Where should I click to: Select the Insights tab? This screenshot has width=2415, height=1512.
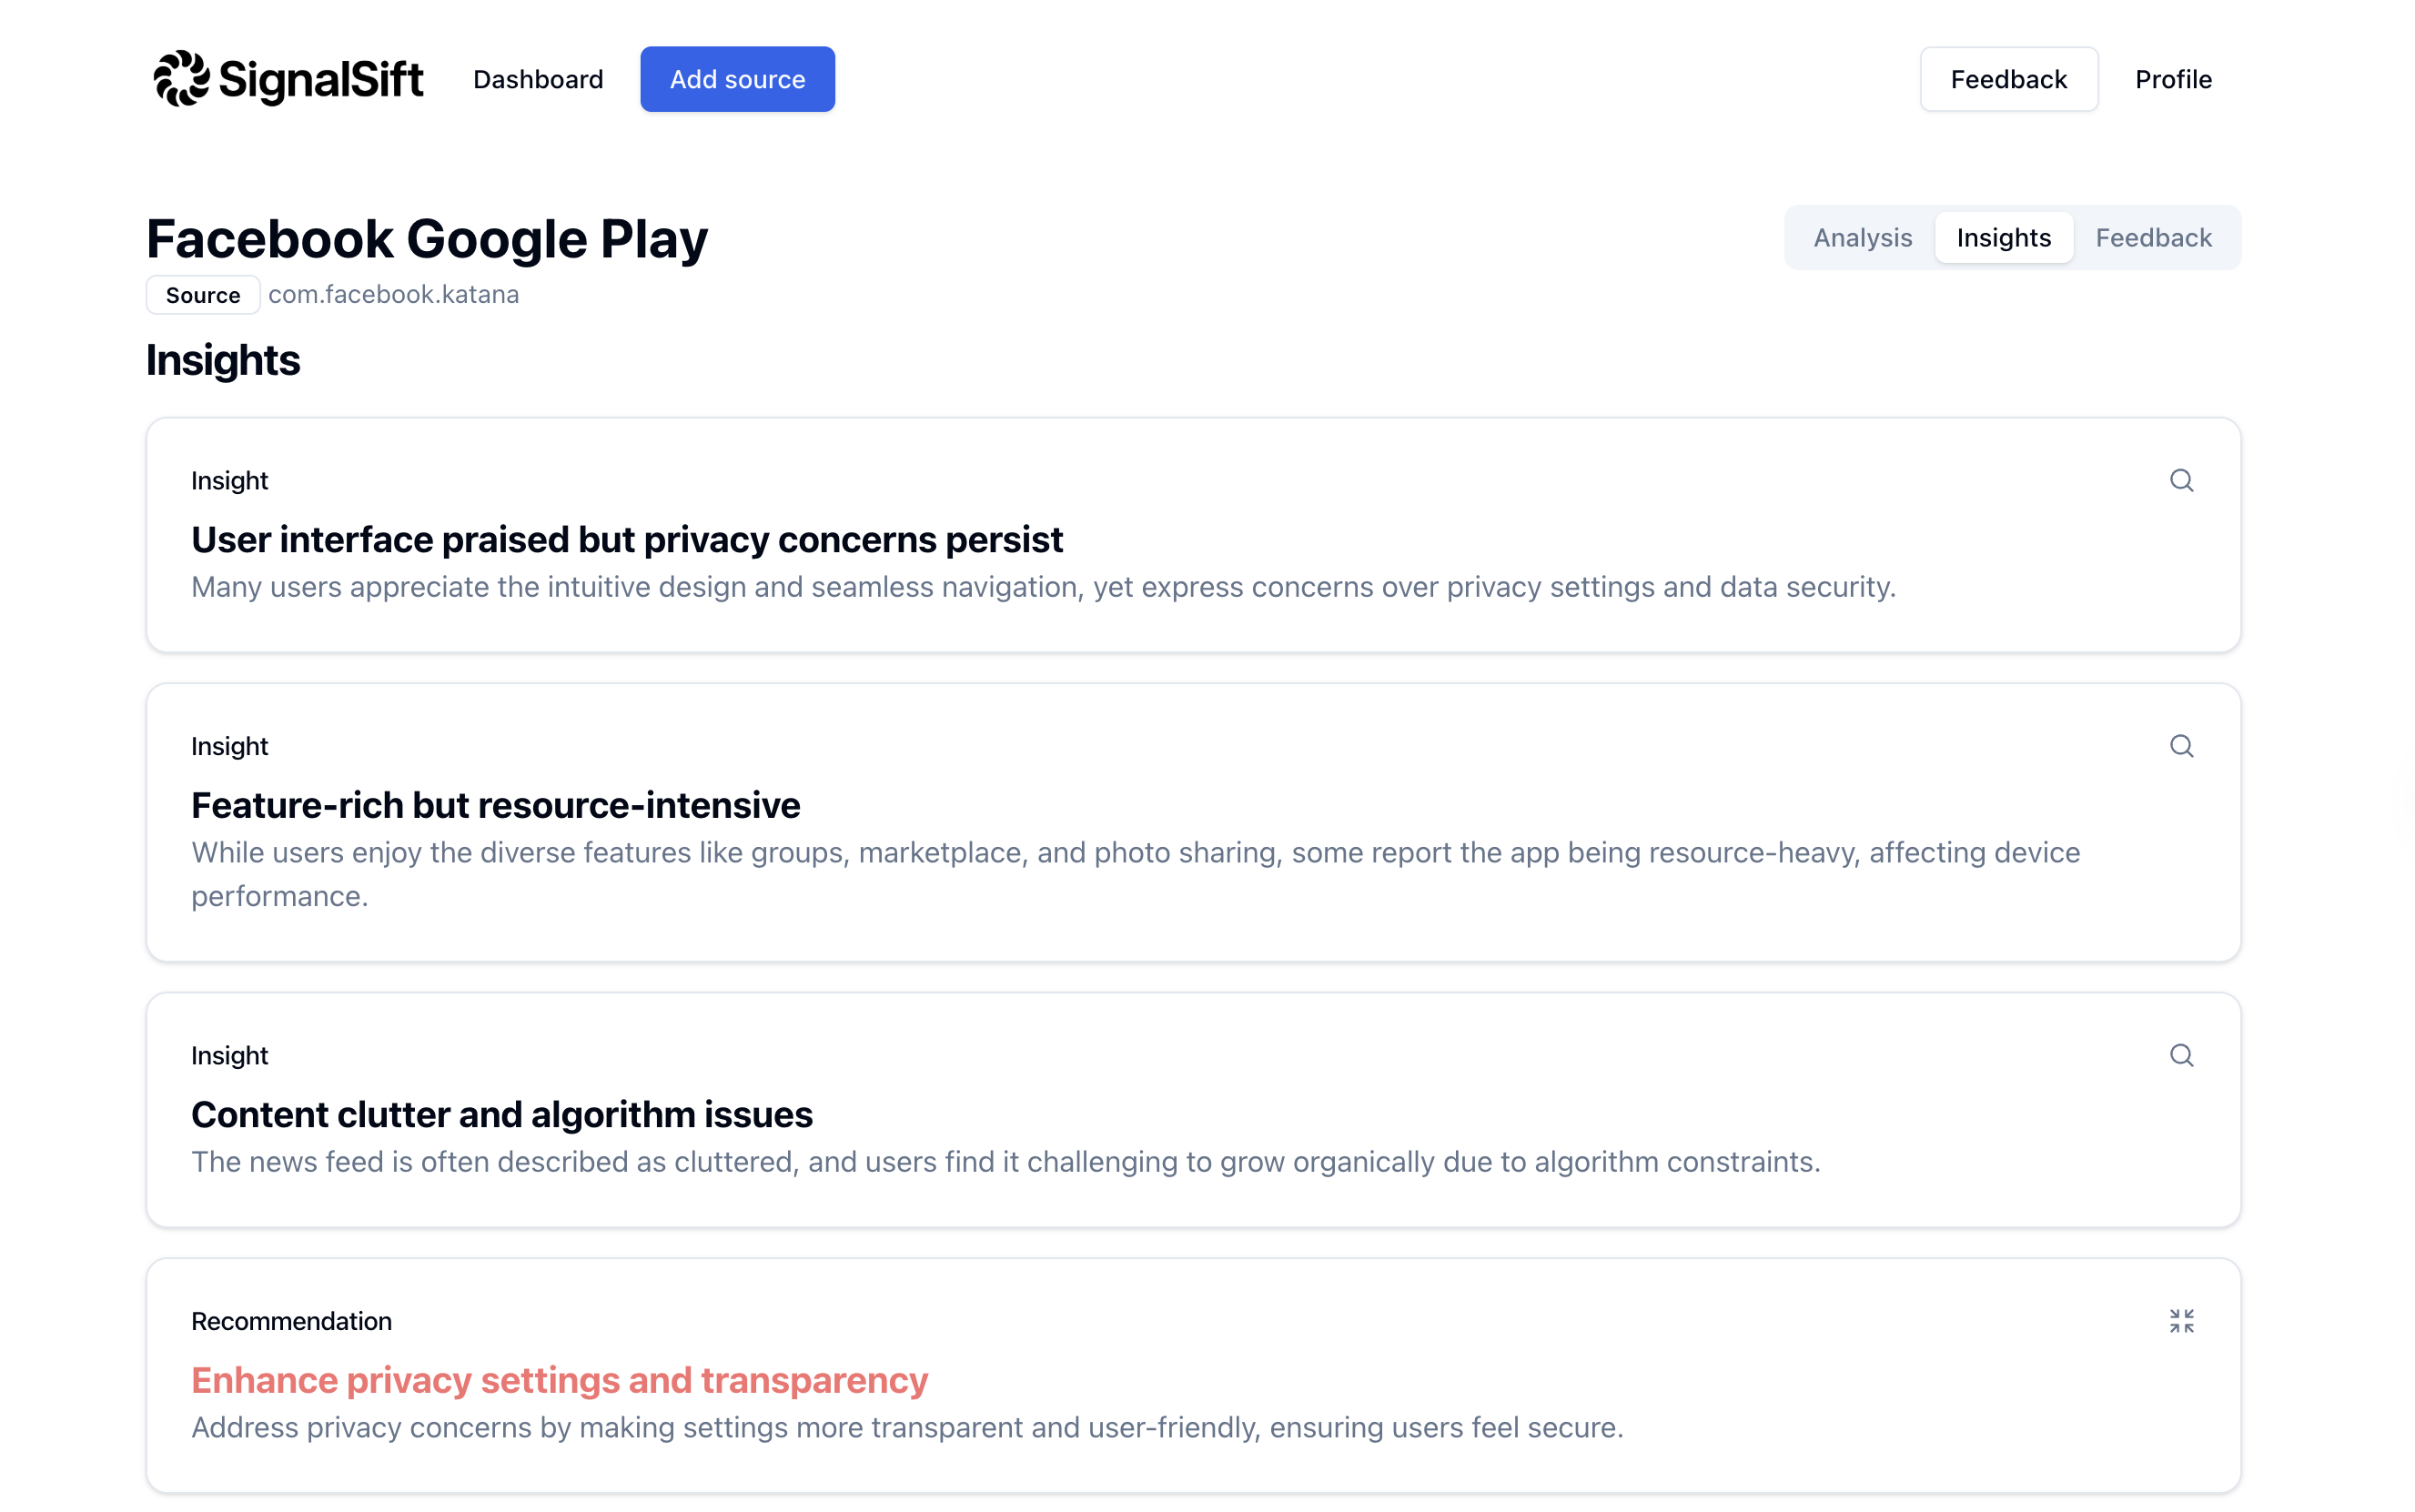pyautogui.click(x=2003, y=237)
